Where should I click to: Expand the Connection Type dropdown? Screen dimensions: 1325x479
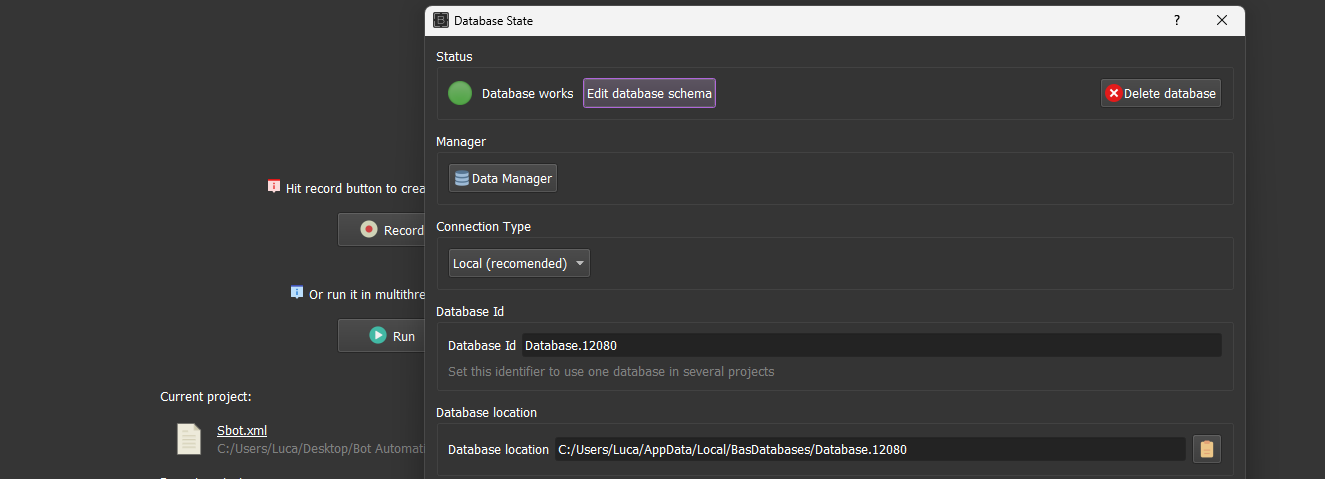[519, 263]
